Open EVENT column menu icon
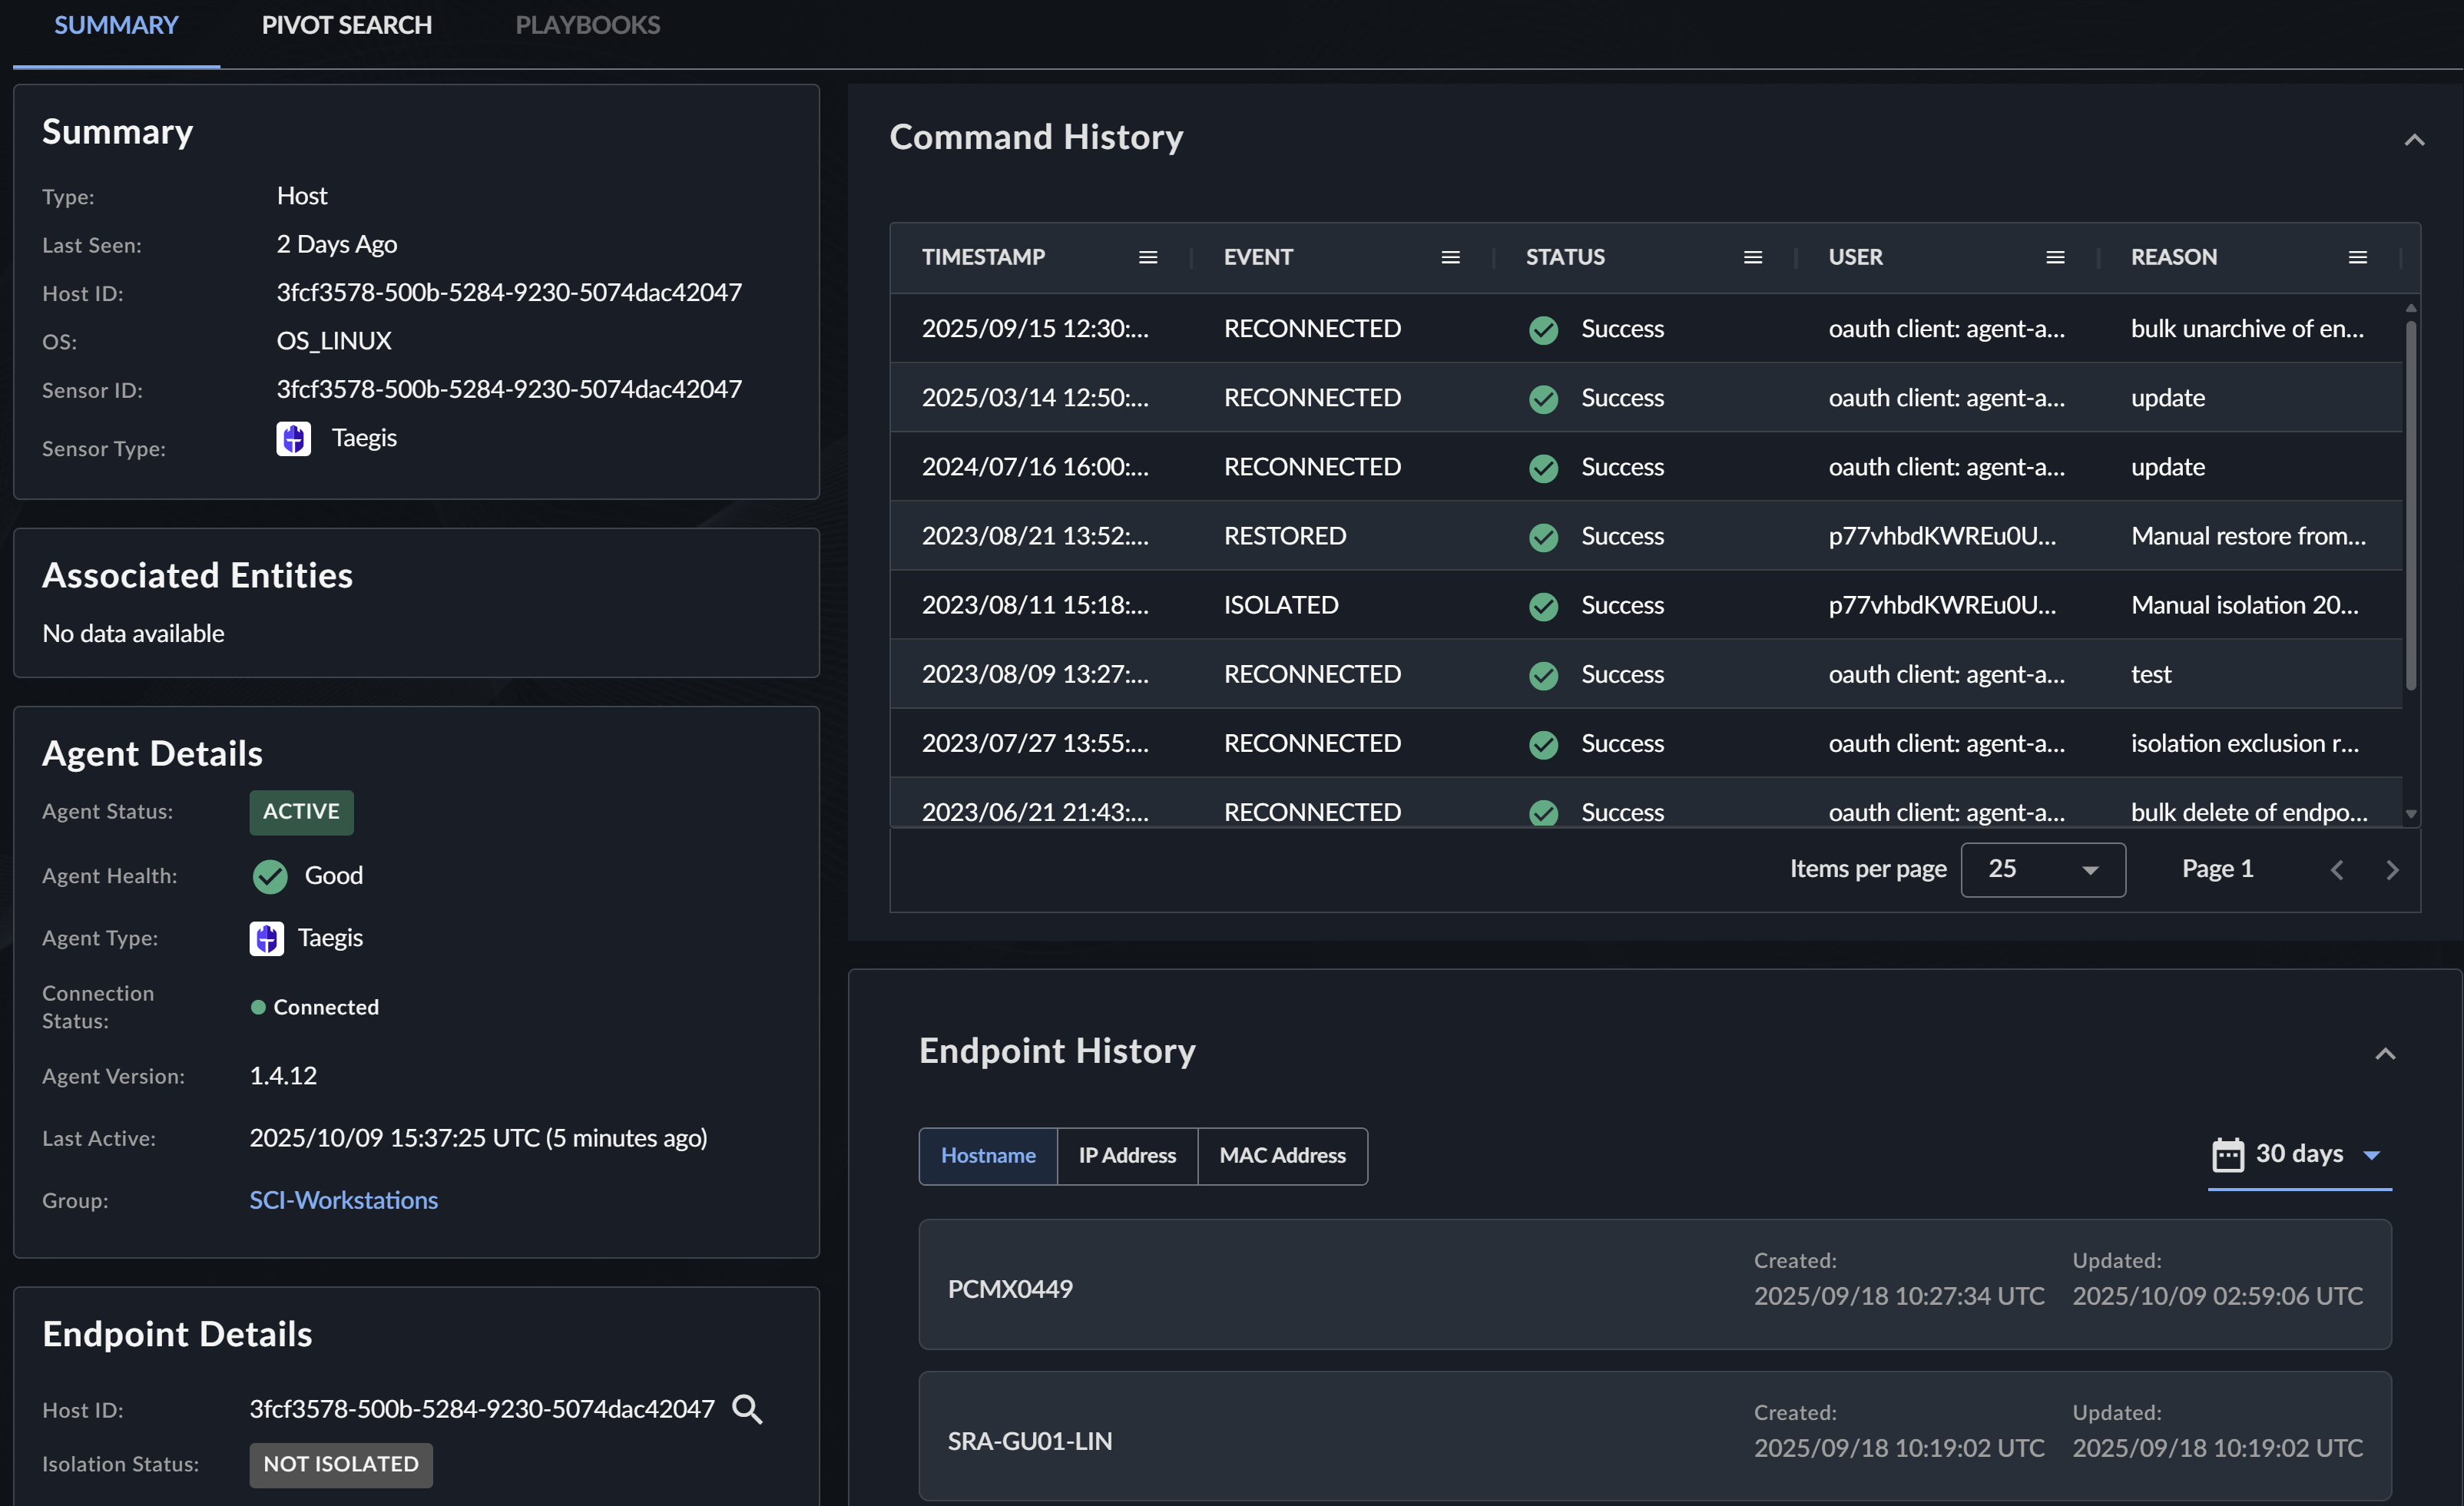The width and height of the screenshot is (2464, 1506). (x=1450, y=258)
